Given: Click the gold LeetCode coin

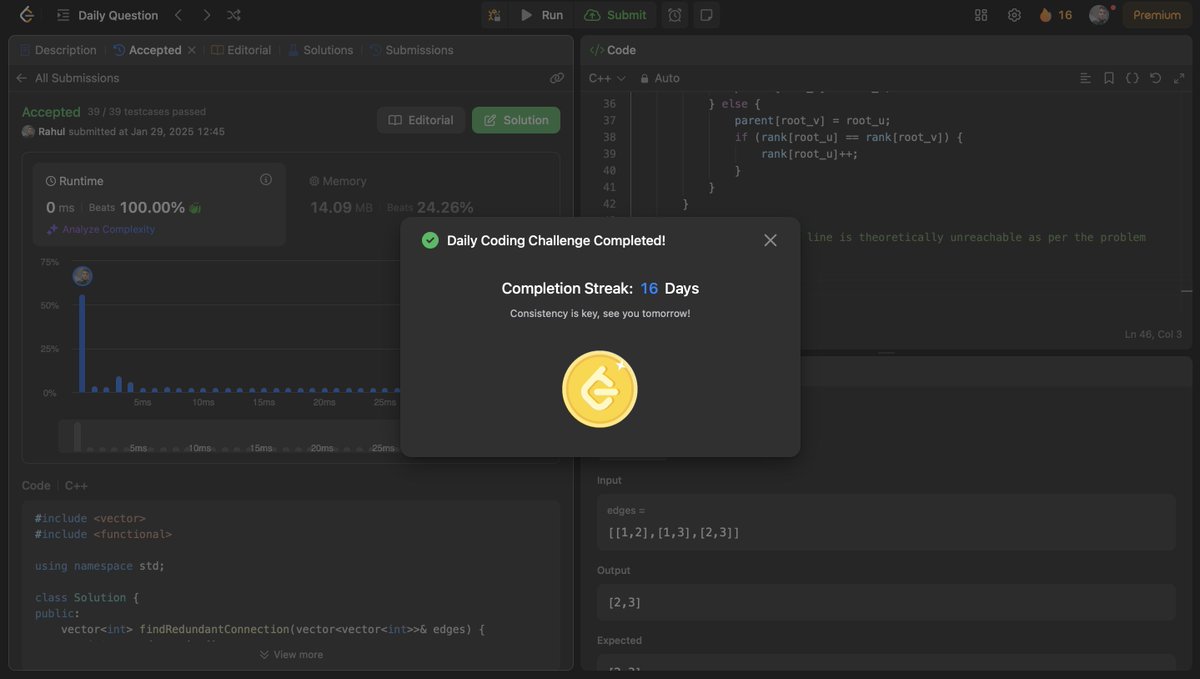Looking at the screenshot, I should pos(600,389).
